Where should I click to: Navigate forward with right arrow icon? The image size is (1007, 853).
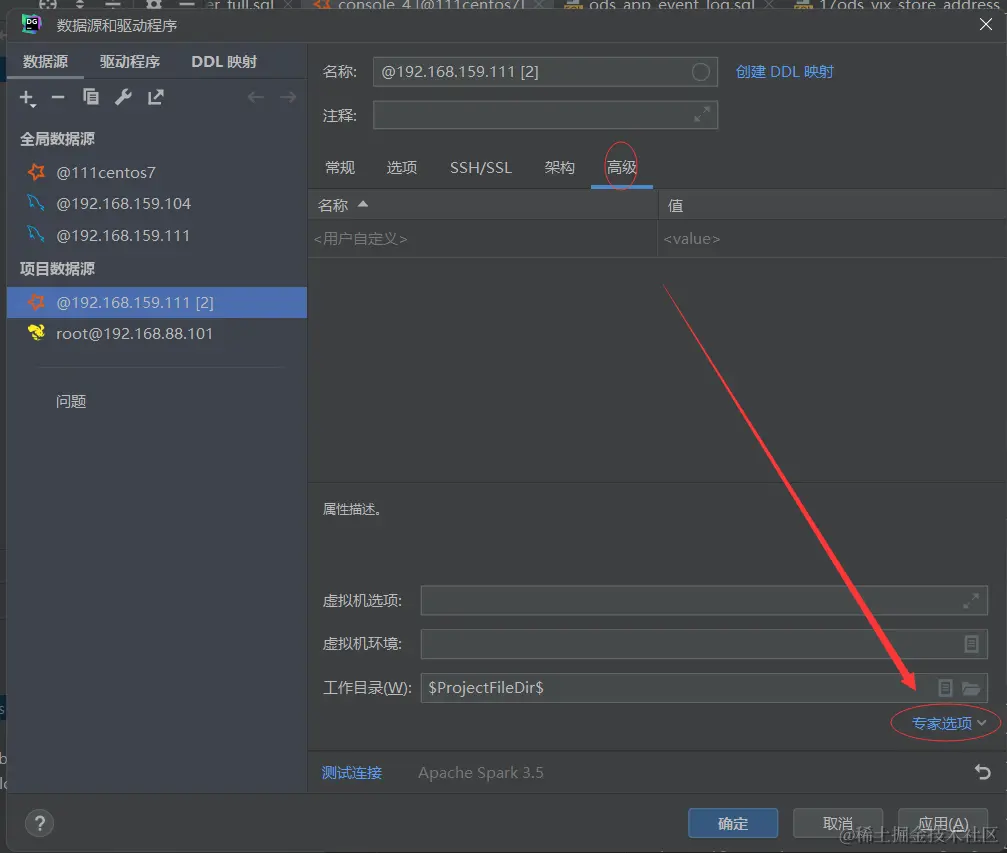click(288, 97)
